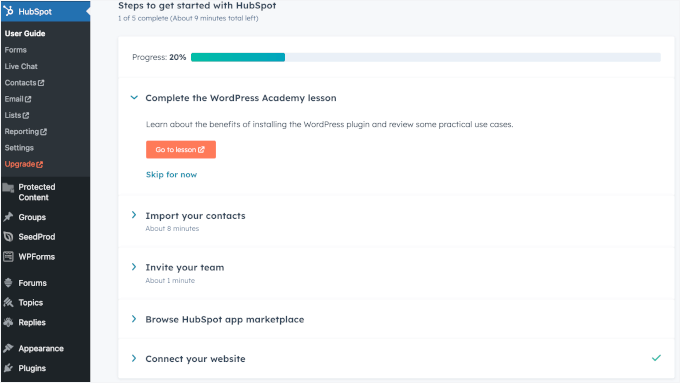The width and height of the screenshot is (680, 383).
Task: Click the Topics icon in sidebar
Action: click(x=8, y=303)
